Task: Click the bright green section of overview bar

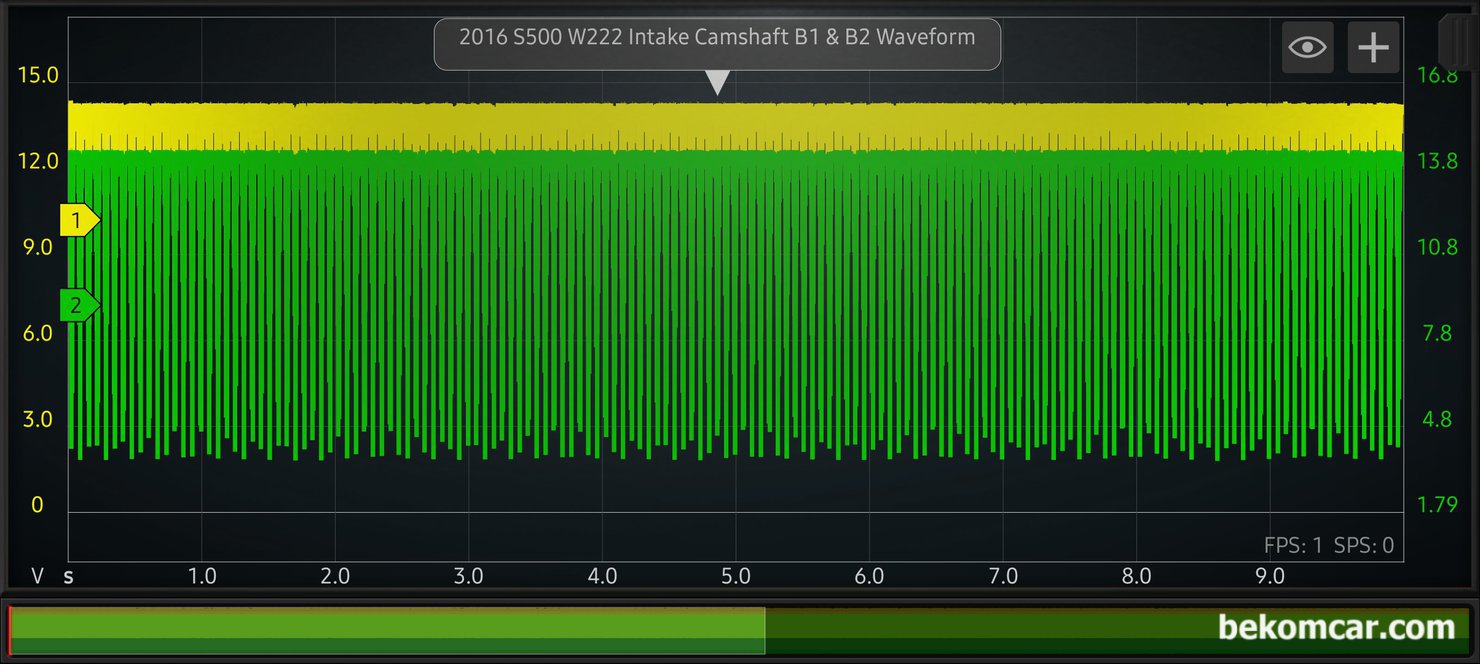Action: coord(387,630)
